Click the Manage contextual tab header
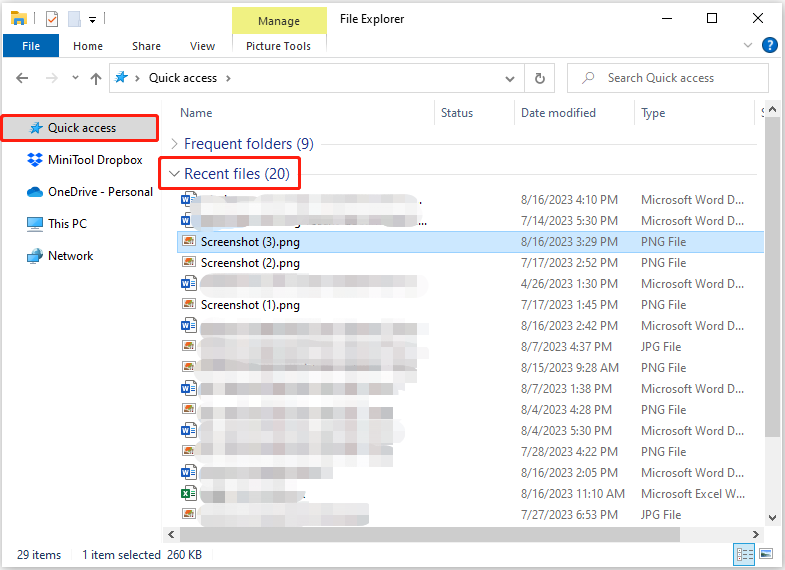The width and height of the screenshot is (785, 570). click(279, 21)
